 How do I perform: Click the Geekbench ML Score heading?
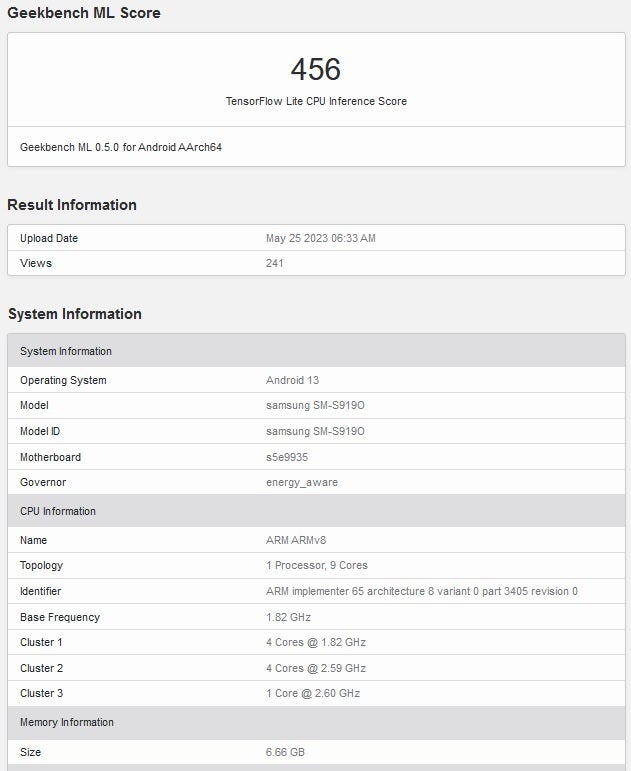coord(84,13)
